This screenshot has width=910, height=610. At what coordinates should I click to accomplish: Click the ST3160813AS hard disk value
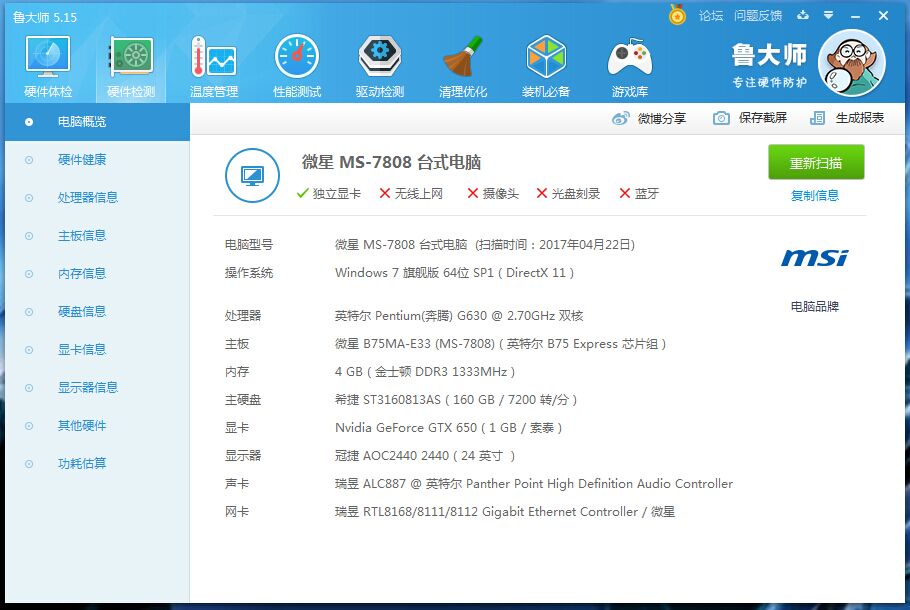point(456,399)
